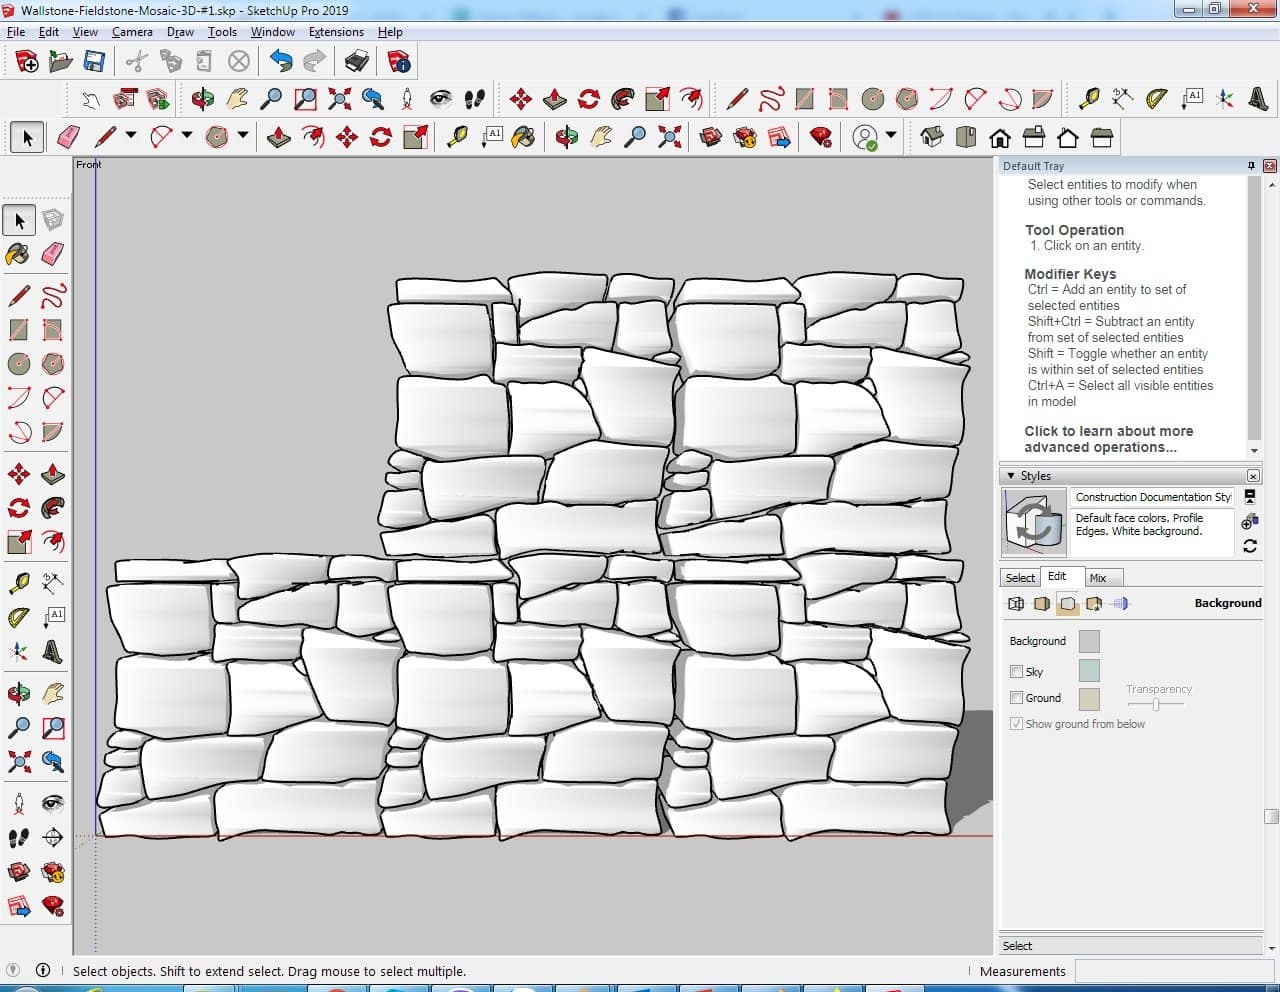
Task: Enable the Sky checkbox
Action: [1016, 672]
